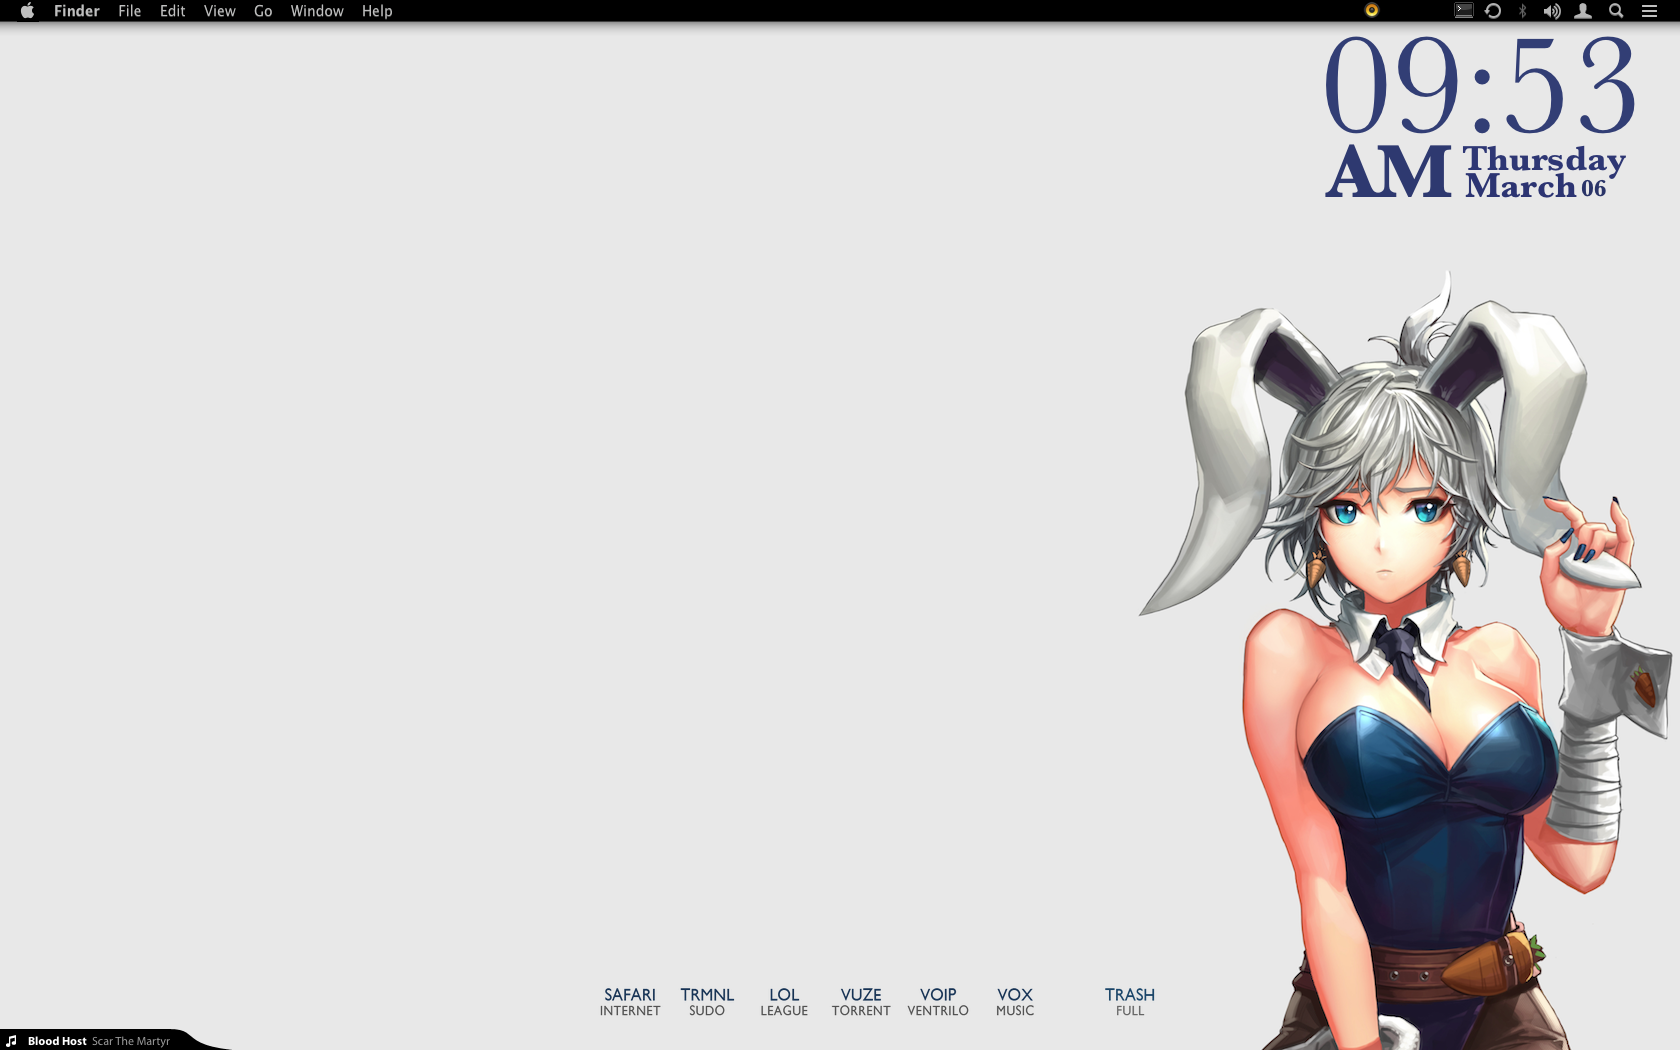Click the terminal menu bar icon
The height and width of the screenshot is (1050, 1680).
(x=1464, y=10)
